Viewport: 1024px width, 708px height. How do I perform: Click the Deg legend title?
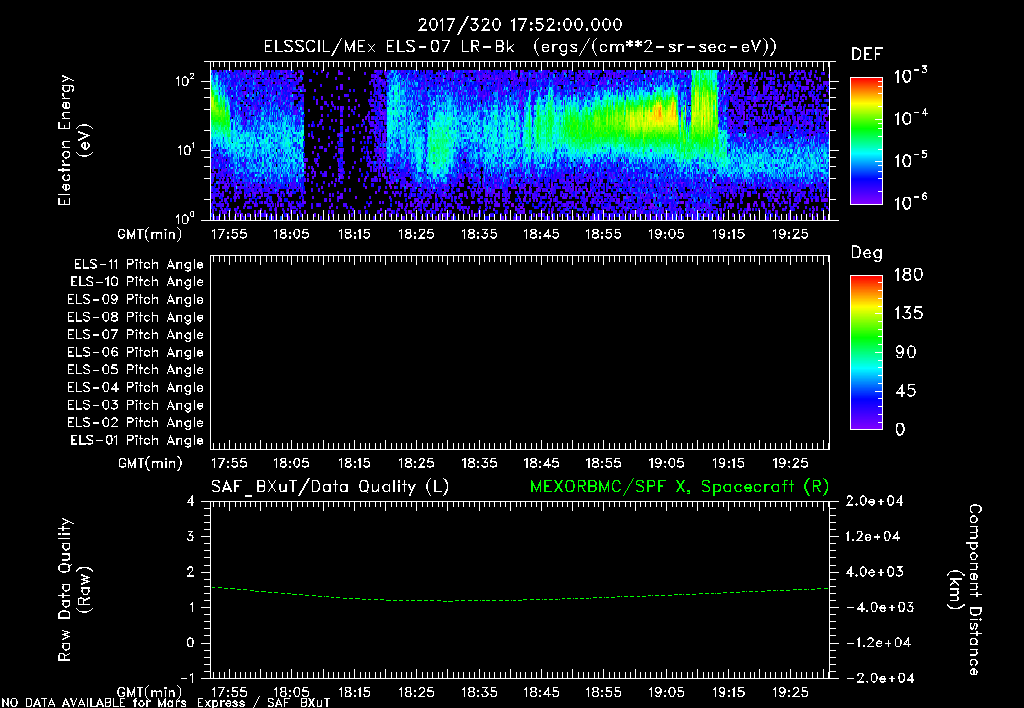coord(867,253)
